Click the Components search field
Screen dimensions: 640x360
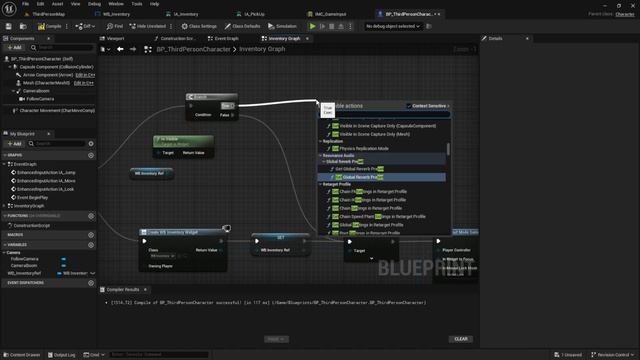click(x=62, y=47)
